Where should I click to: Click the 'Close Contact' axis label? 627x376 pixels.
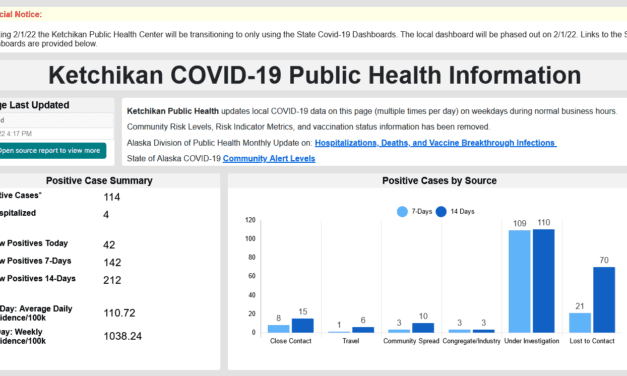coord(291,341)
